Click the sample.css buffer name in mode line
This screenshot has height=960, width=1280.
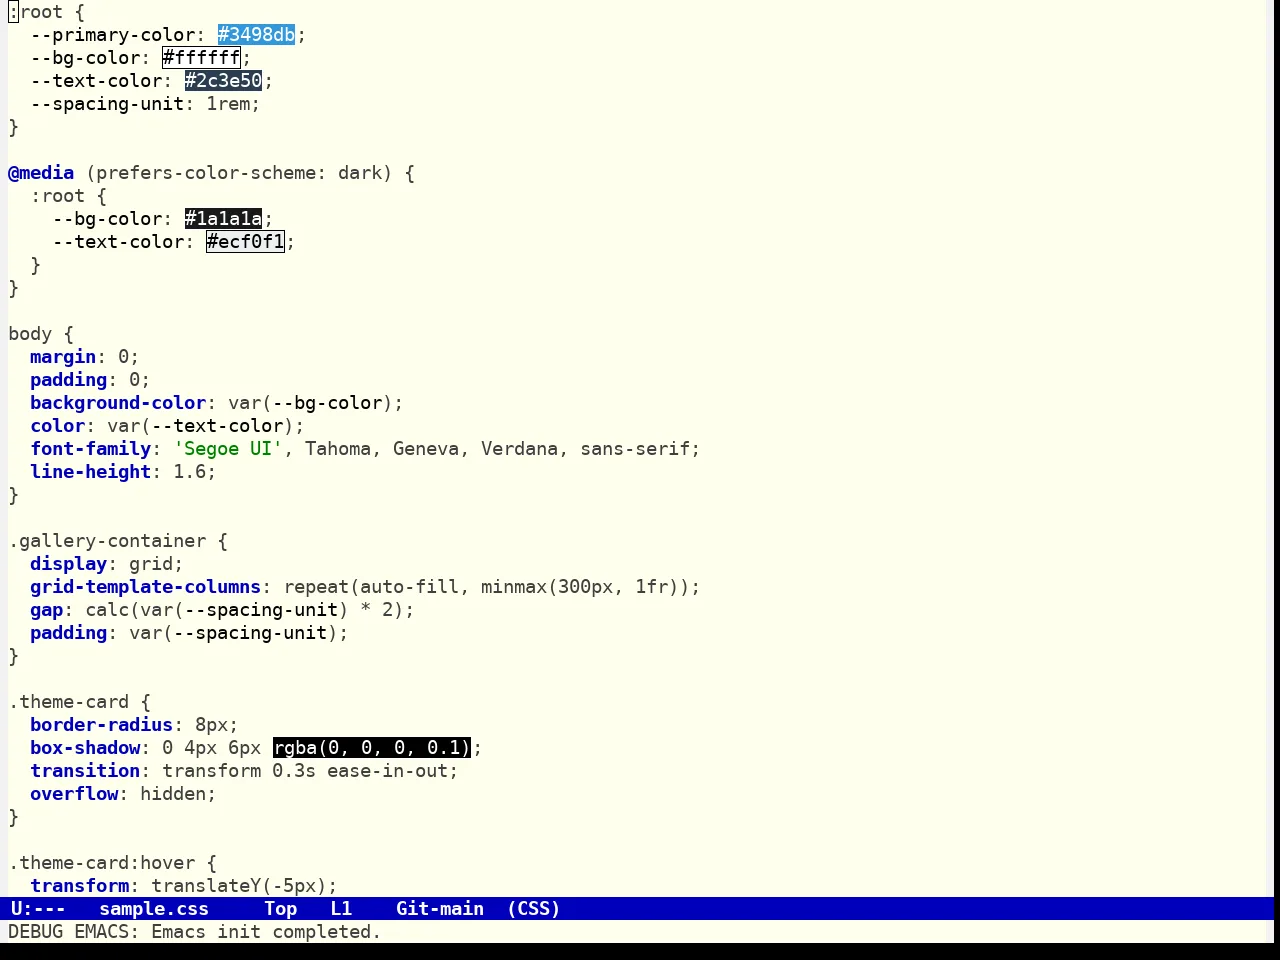[x=154, y=909]
